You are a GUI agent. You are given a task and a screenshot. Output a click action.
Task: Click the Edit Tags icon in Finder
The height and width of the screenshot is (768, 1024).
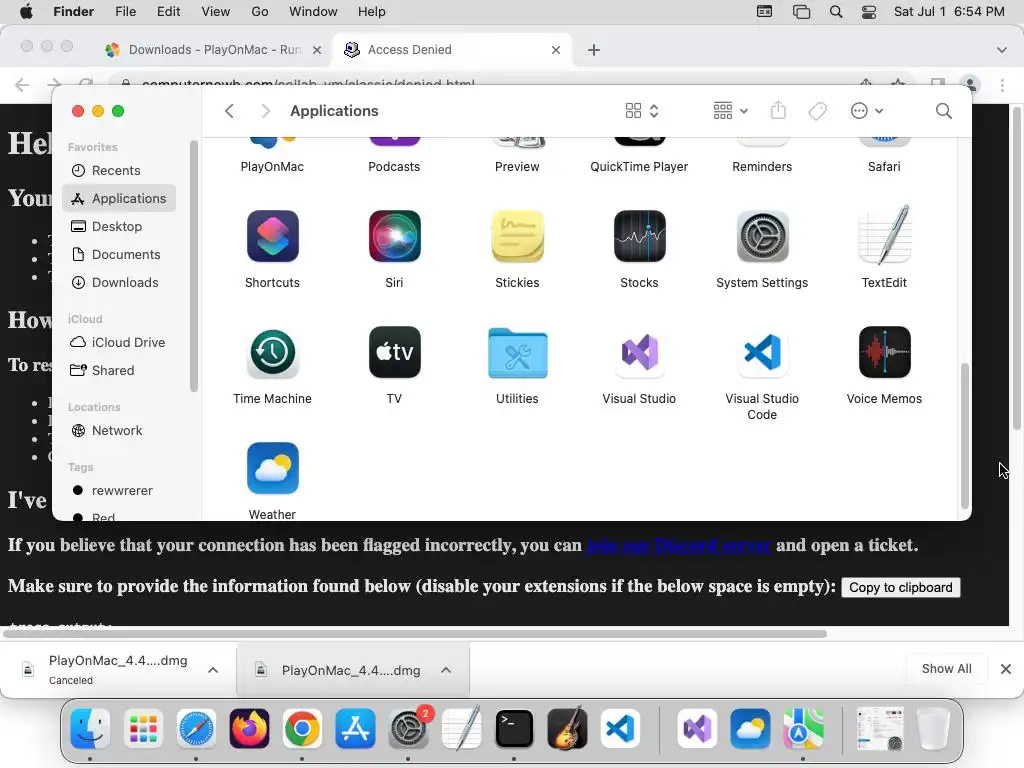point(818,111)
